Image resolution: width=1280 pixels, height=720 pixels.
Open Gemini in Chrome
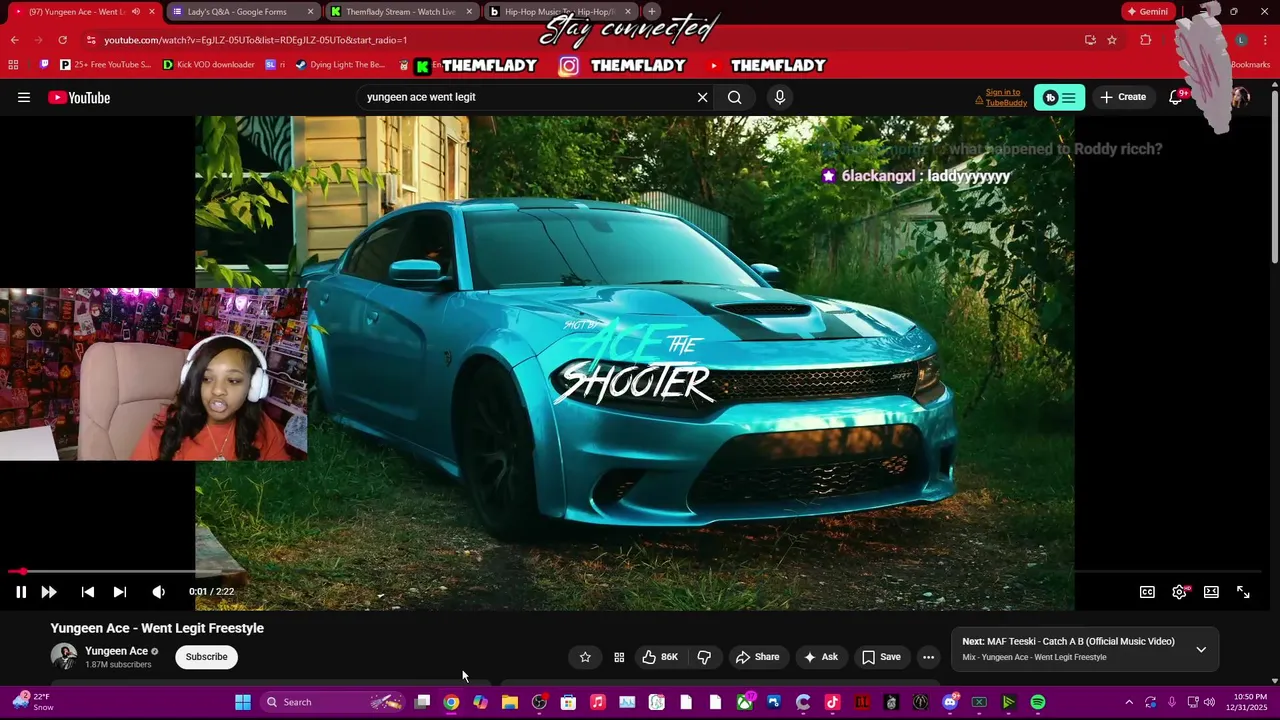1147,12
